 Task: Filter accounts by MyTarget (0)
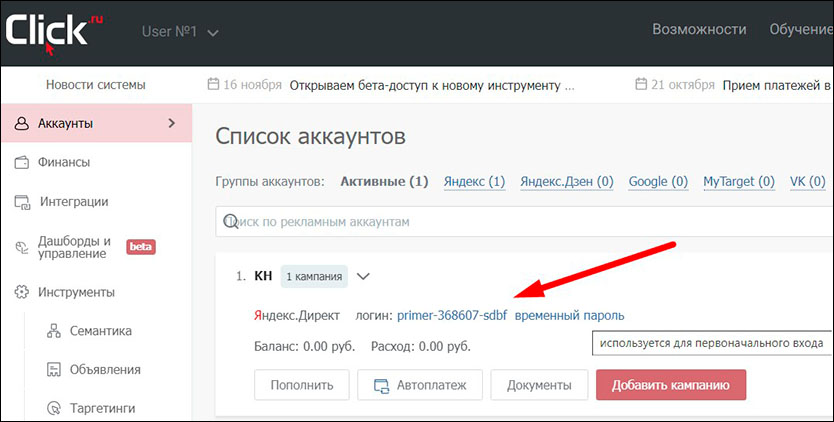[x=739, y=181]
